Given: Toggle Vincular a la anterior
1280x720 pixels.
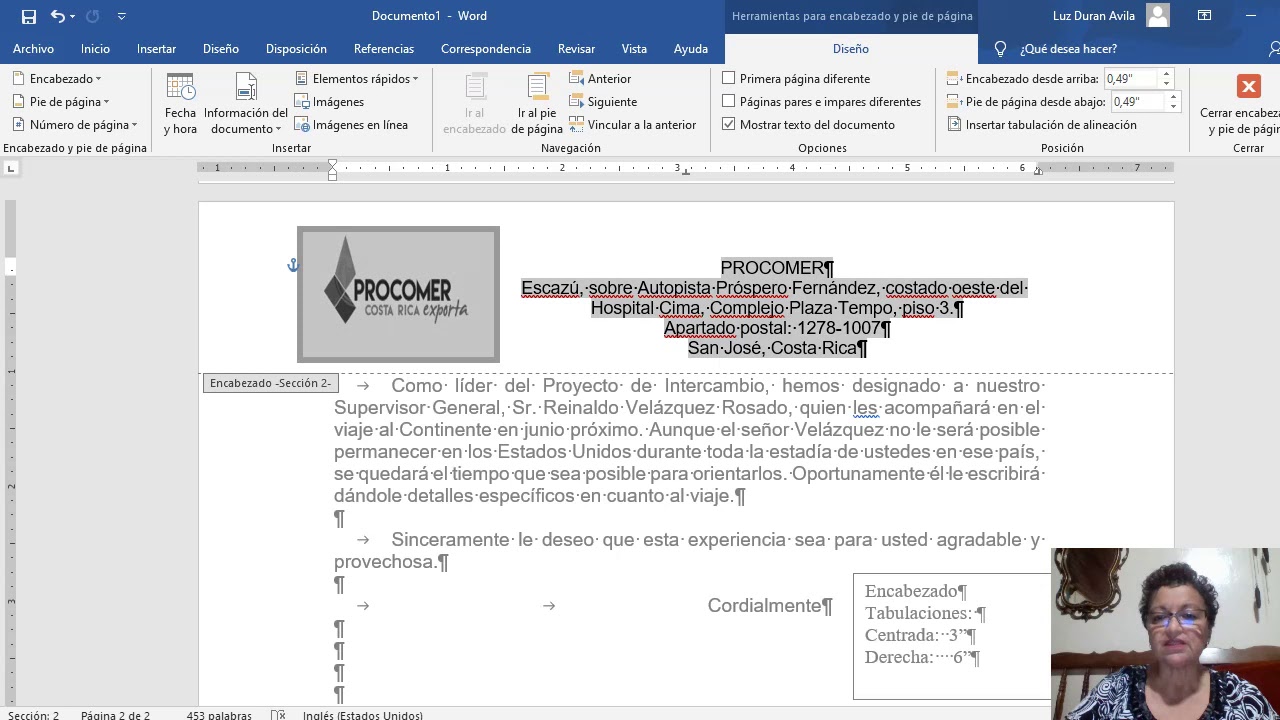Looking at the screenshot, I should 633,125.
